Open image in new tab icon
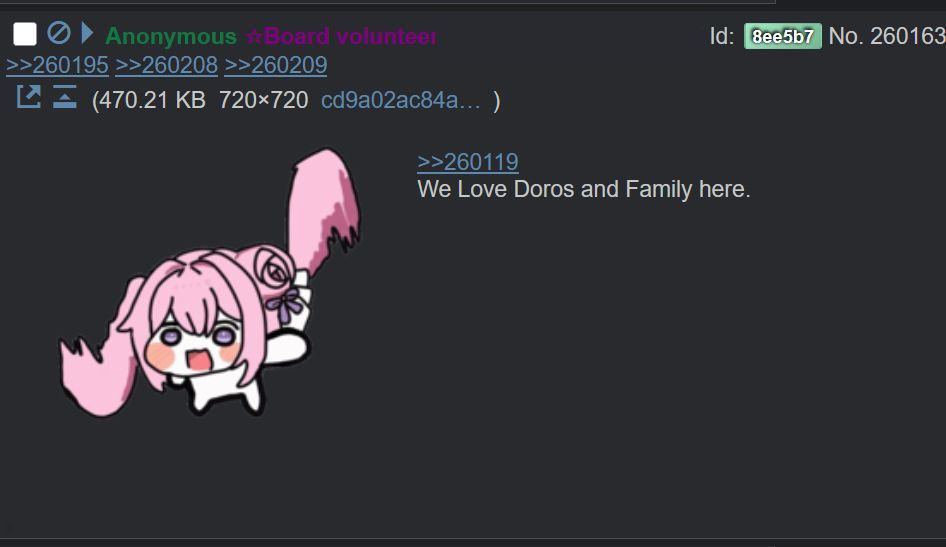The width and height of the screenshot is (946, 547). pos(28,96)
